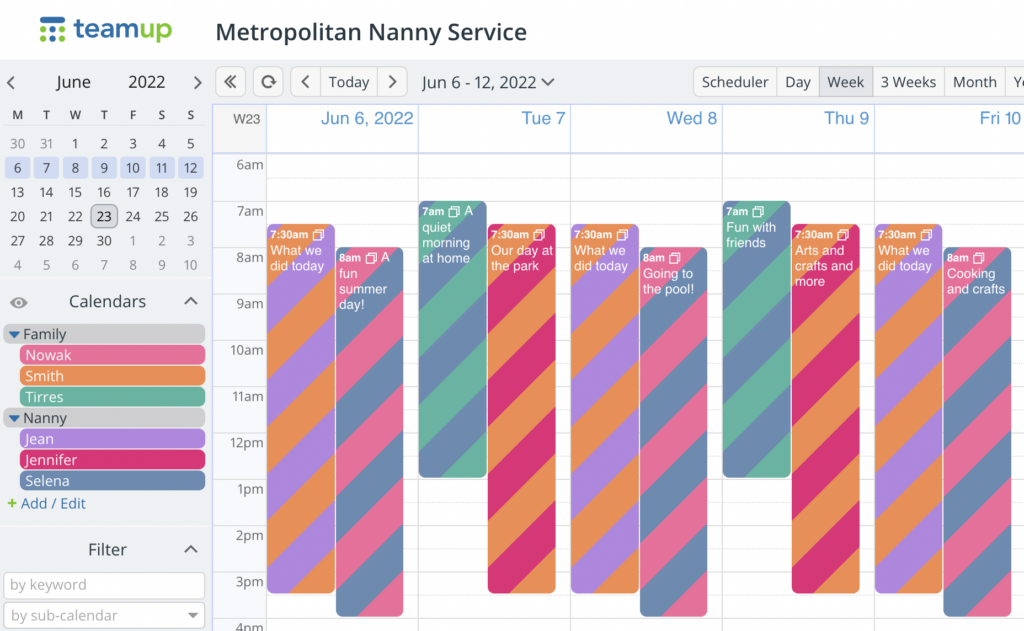Select the Week view tab

845,82
